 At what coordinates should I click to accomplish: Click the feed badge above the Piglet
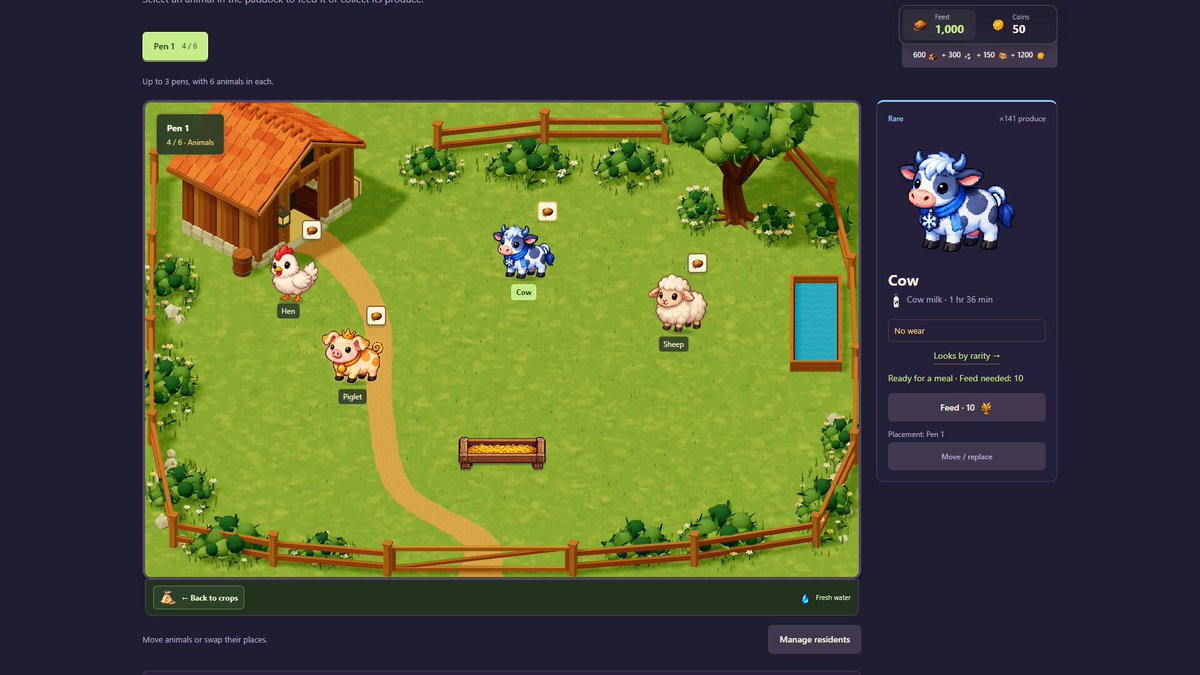[x=376, y=315]
